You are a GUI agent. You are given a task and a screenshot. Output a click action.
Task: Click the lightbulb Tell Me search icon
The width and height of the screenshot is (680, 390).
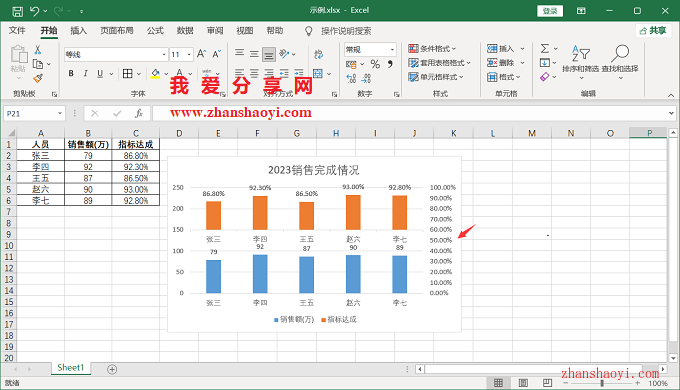[308, 31]
